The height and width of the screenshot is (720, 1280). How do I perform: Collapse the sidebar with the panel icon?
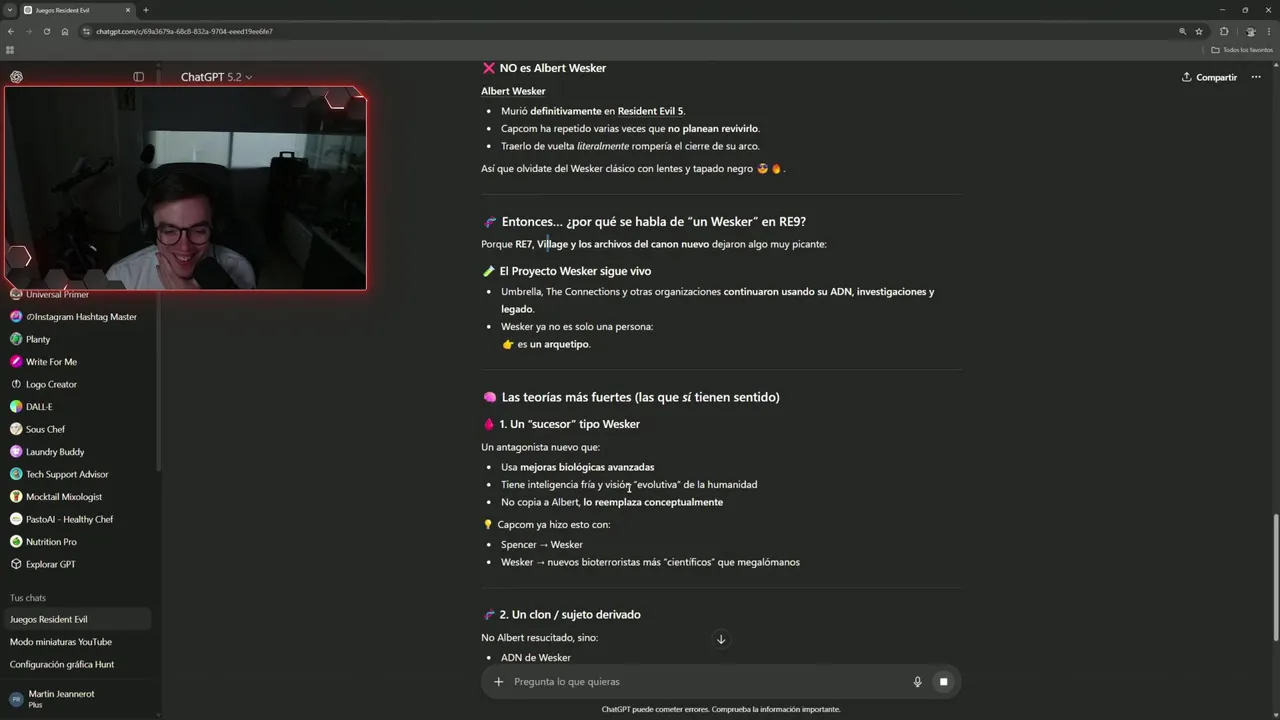point(139,77)
